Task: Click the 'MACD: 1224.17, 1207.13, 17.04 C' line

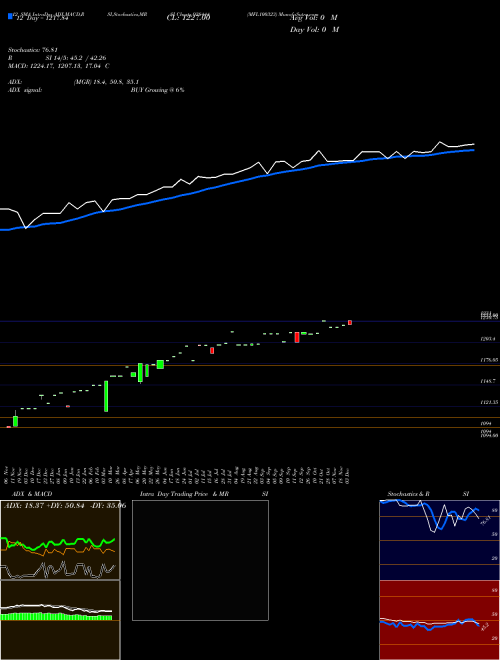Action: [x=59, y=66]
